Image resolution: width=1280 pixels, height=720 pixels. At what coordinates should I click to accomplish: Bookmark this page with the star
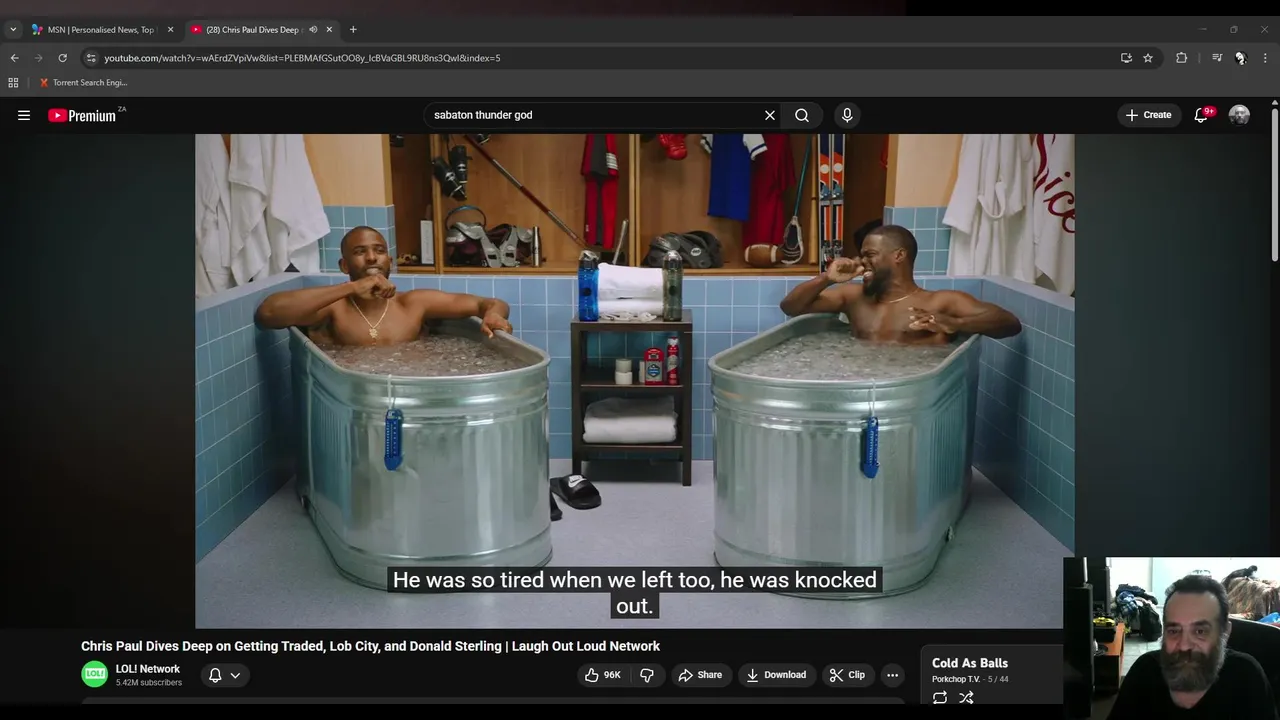pyautogui.click(x=1148, y=58)
